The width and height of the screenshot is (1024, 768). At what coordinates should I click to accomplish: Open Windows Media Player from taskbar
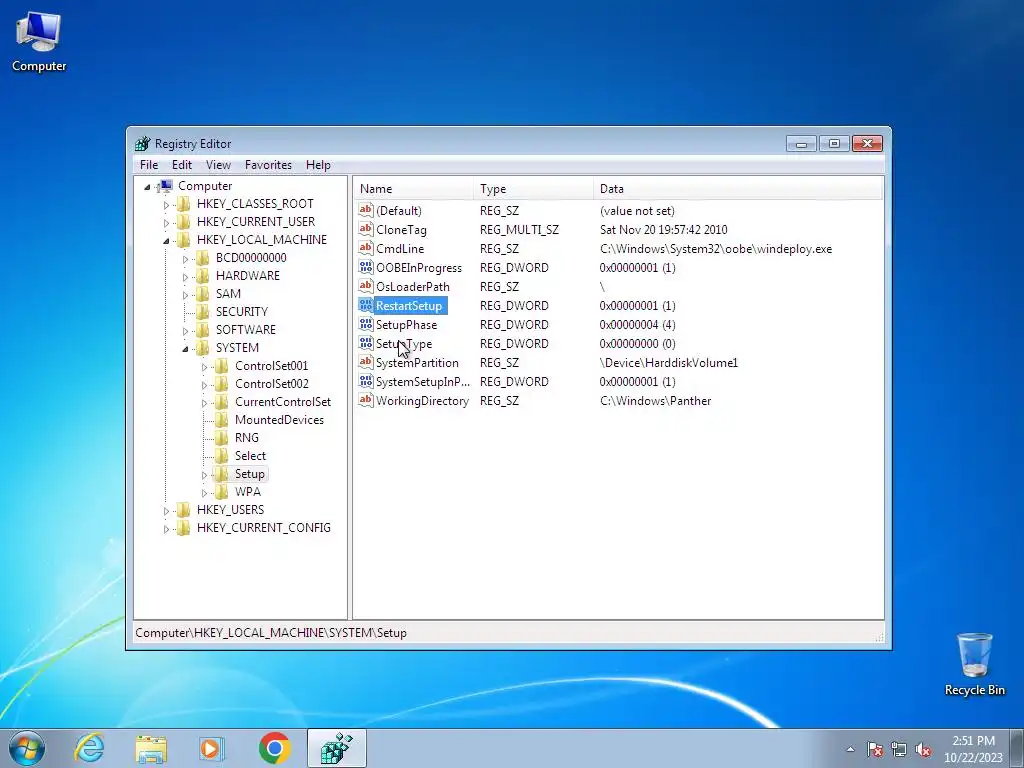click(212, 748)
